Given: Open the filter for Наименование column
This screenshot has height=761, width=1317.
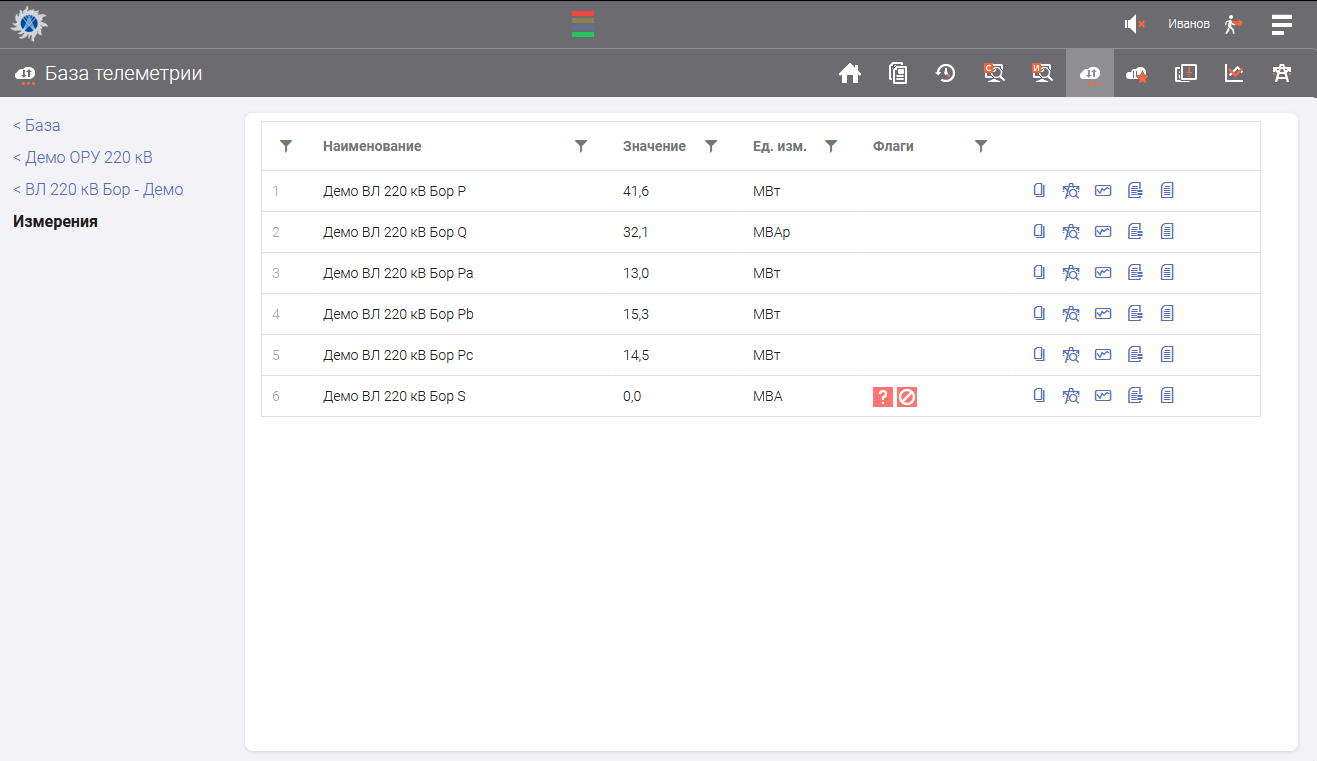Looking at the screenshot, I should (581, 146).
